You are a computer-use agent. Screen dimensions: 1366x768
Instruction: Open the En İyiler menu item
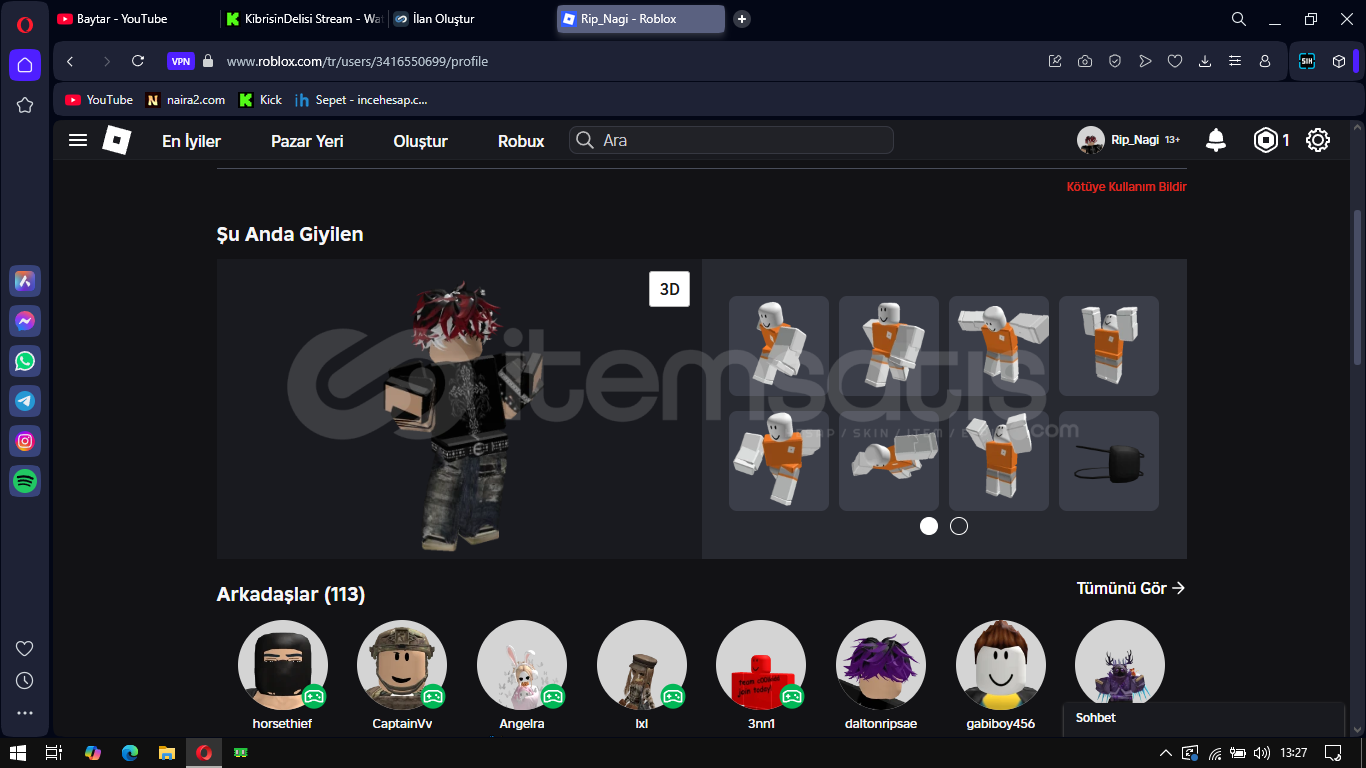[191, 141]
